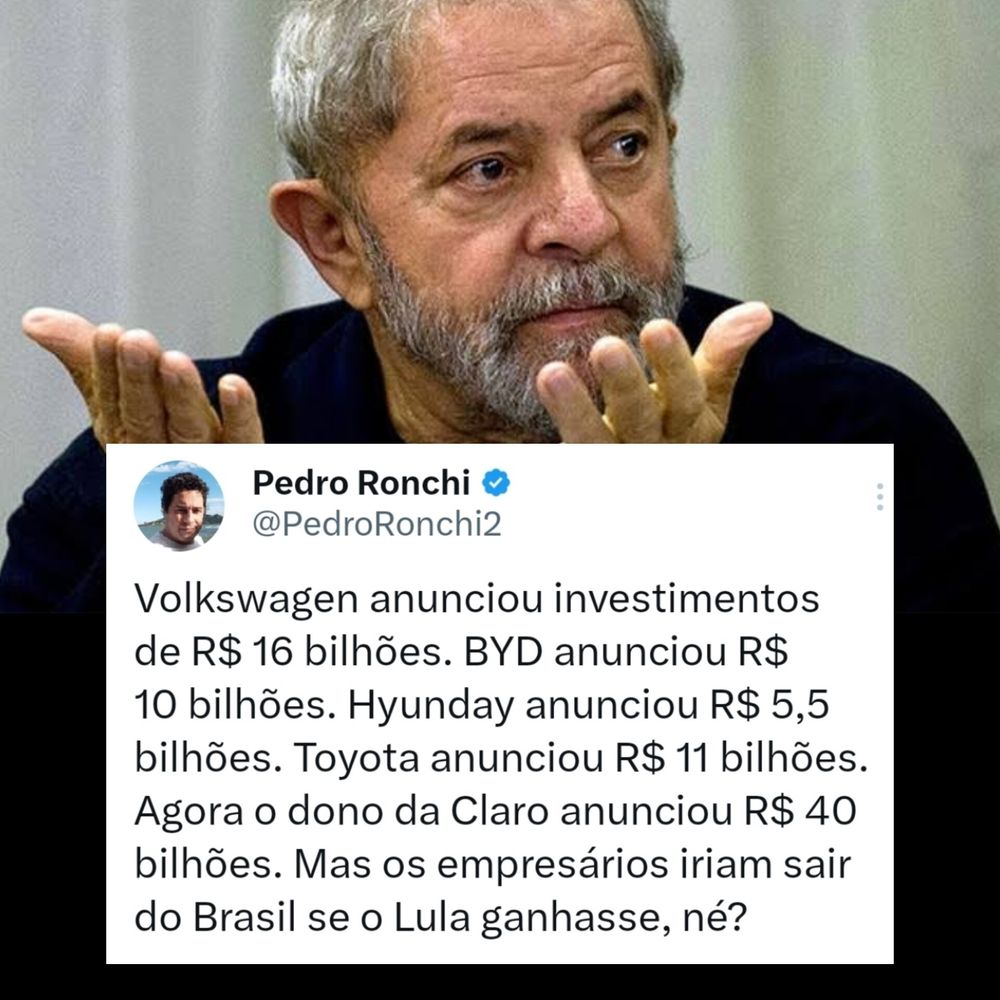Click the Pedro Ronchi display name
The image size is (1000, 1000).
tap(361, 482)
